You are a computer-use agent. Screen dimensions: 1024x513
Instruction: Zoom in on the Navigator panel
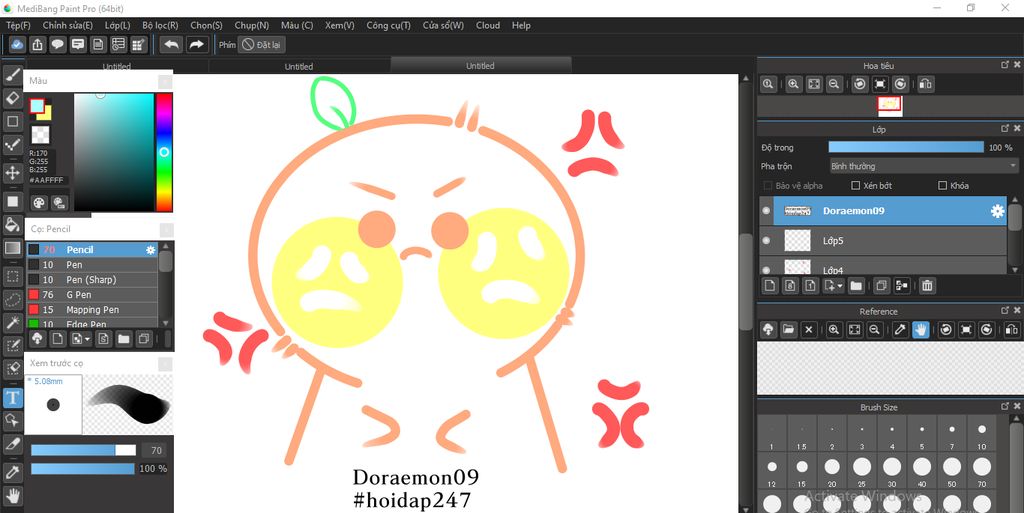coord(793,84)
